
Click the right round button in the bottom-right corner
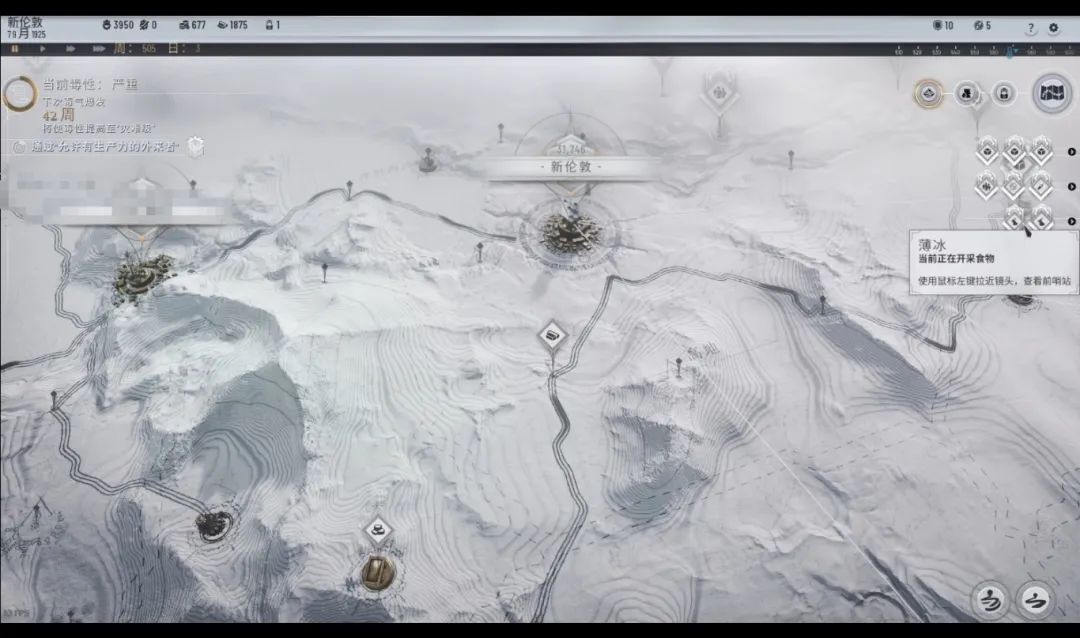(1035, 600)
